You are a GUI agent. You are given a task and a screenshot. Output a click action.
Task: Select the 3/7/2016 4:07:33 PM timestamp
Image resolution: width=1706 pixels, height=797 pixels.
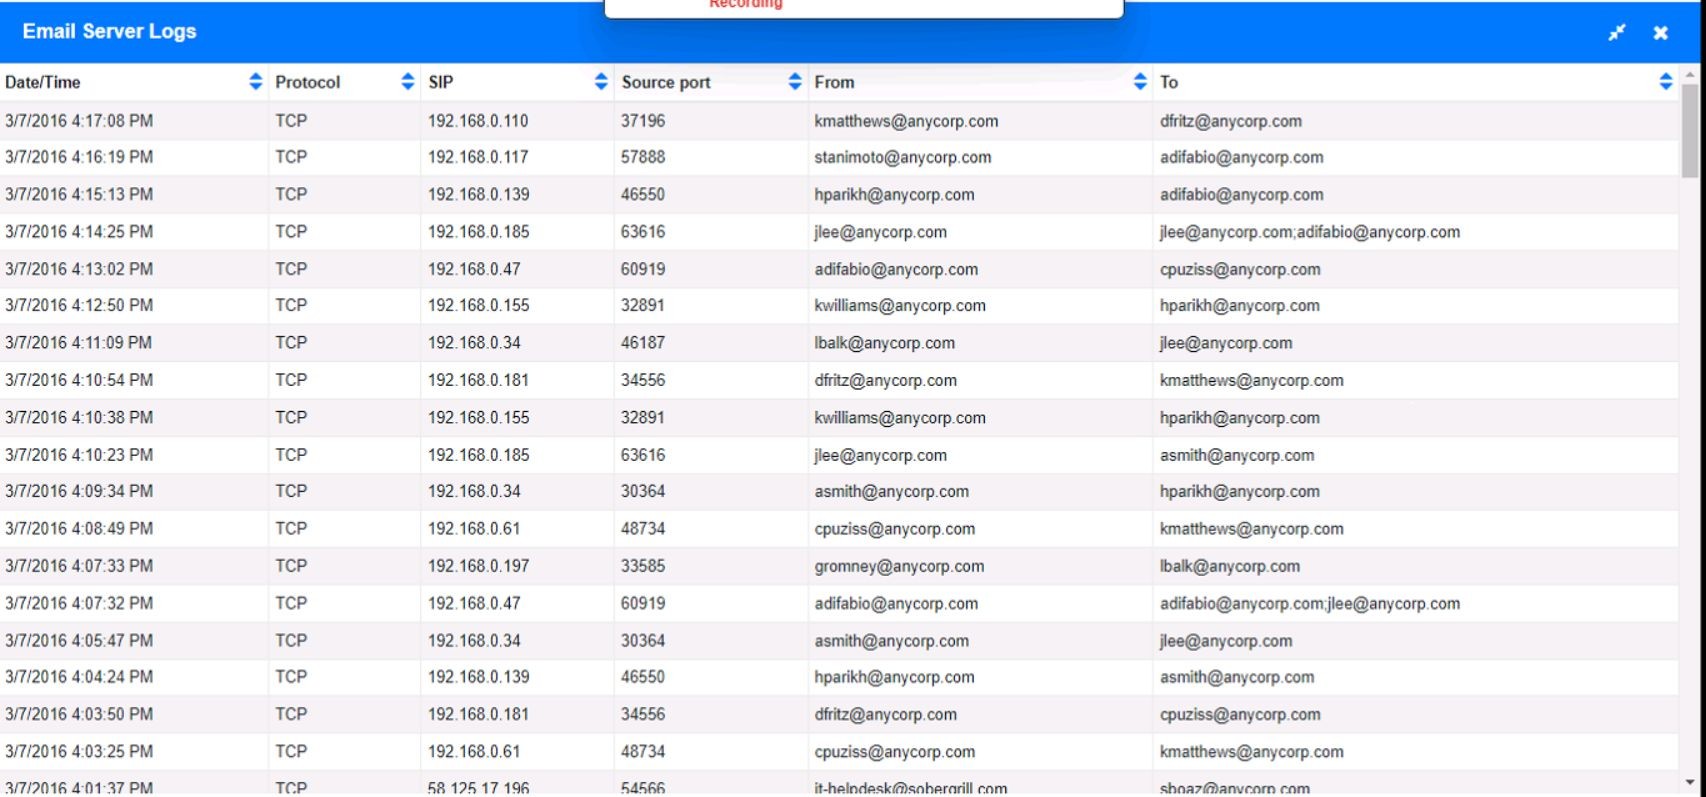coord(79,565)
